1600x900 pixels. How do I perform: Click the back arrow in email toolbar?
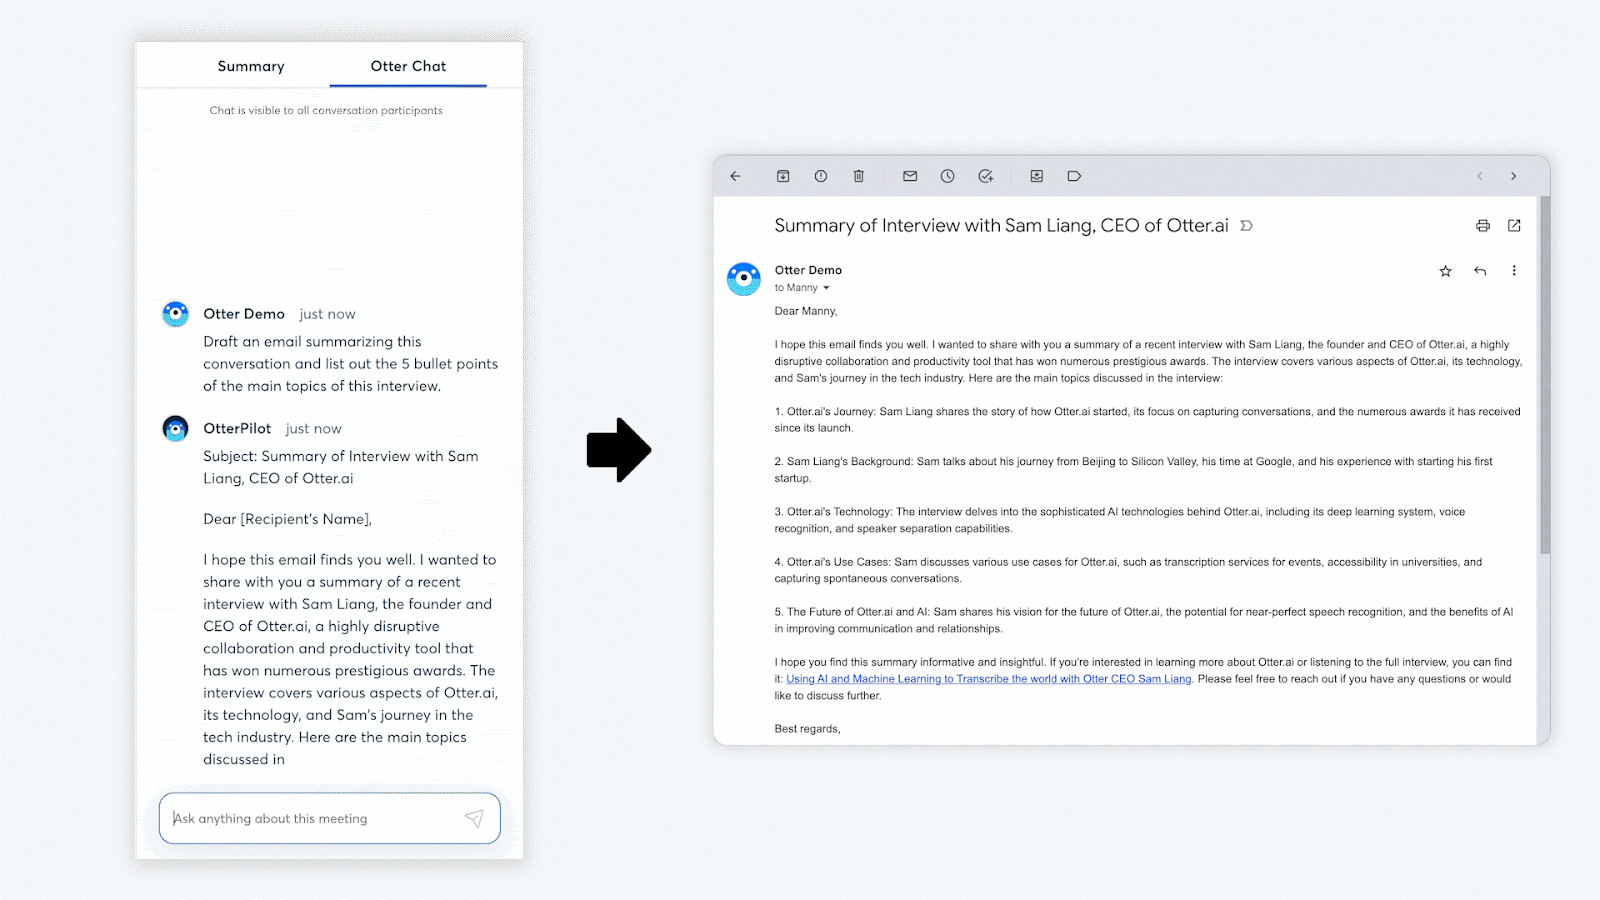tap(735, 176)
